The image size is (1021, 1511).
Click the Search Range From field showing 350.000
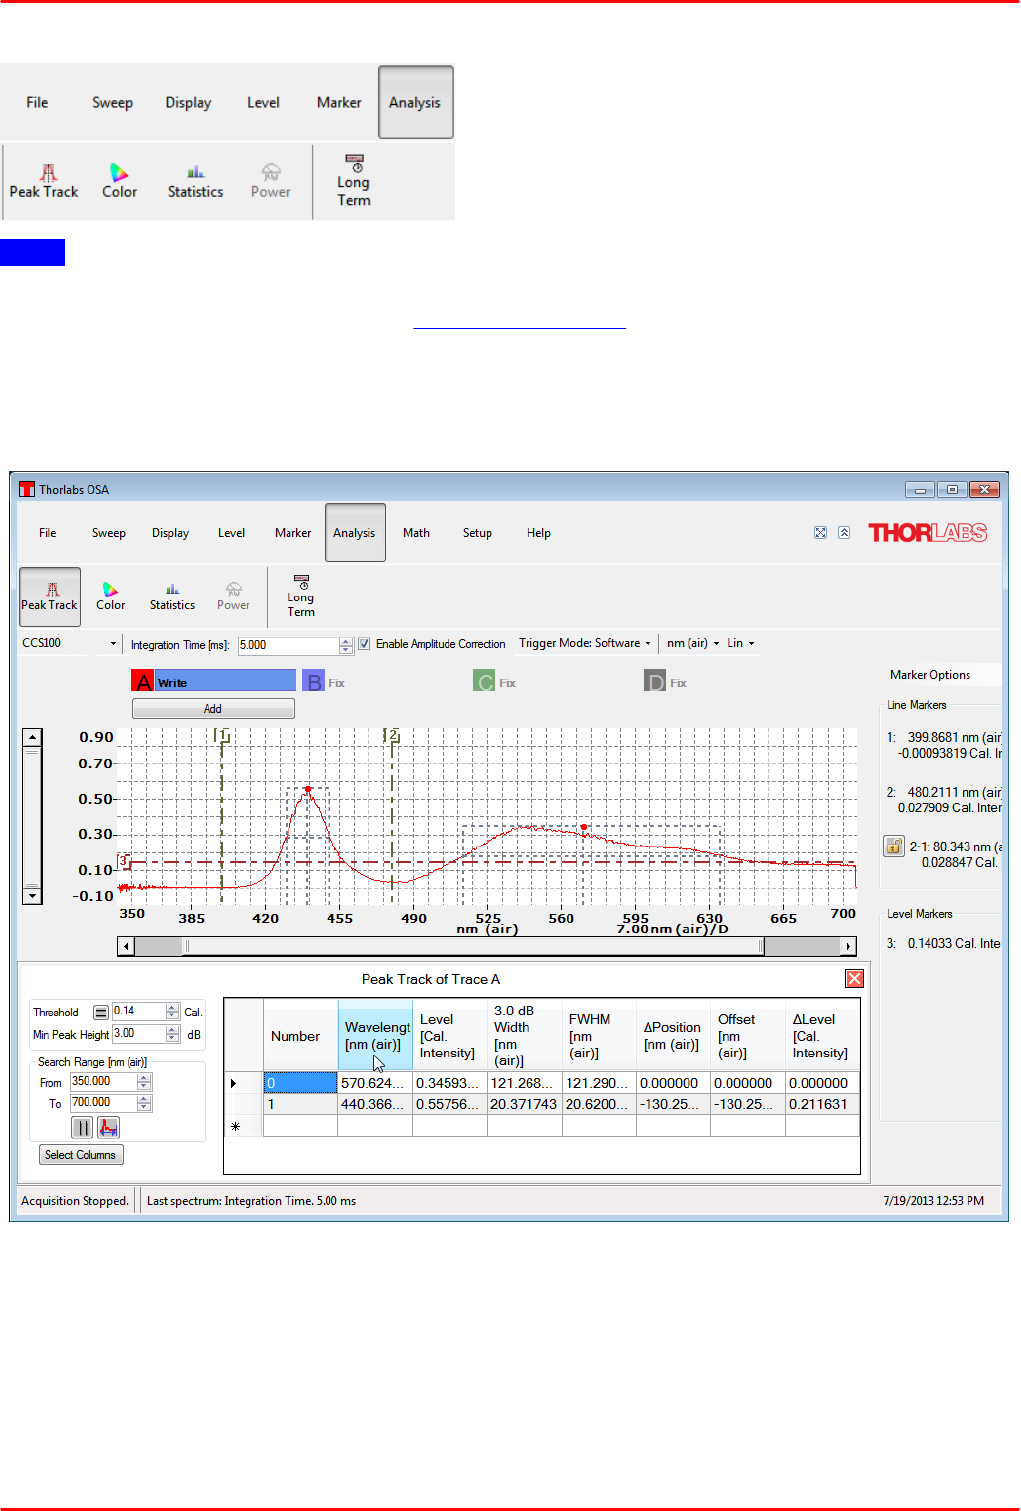(x=104, y=1082)
